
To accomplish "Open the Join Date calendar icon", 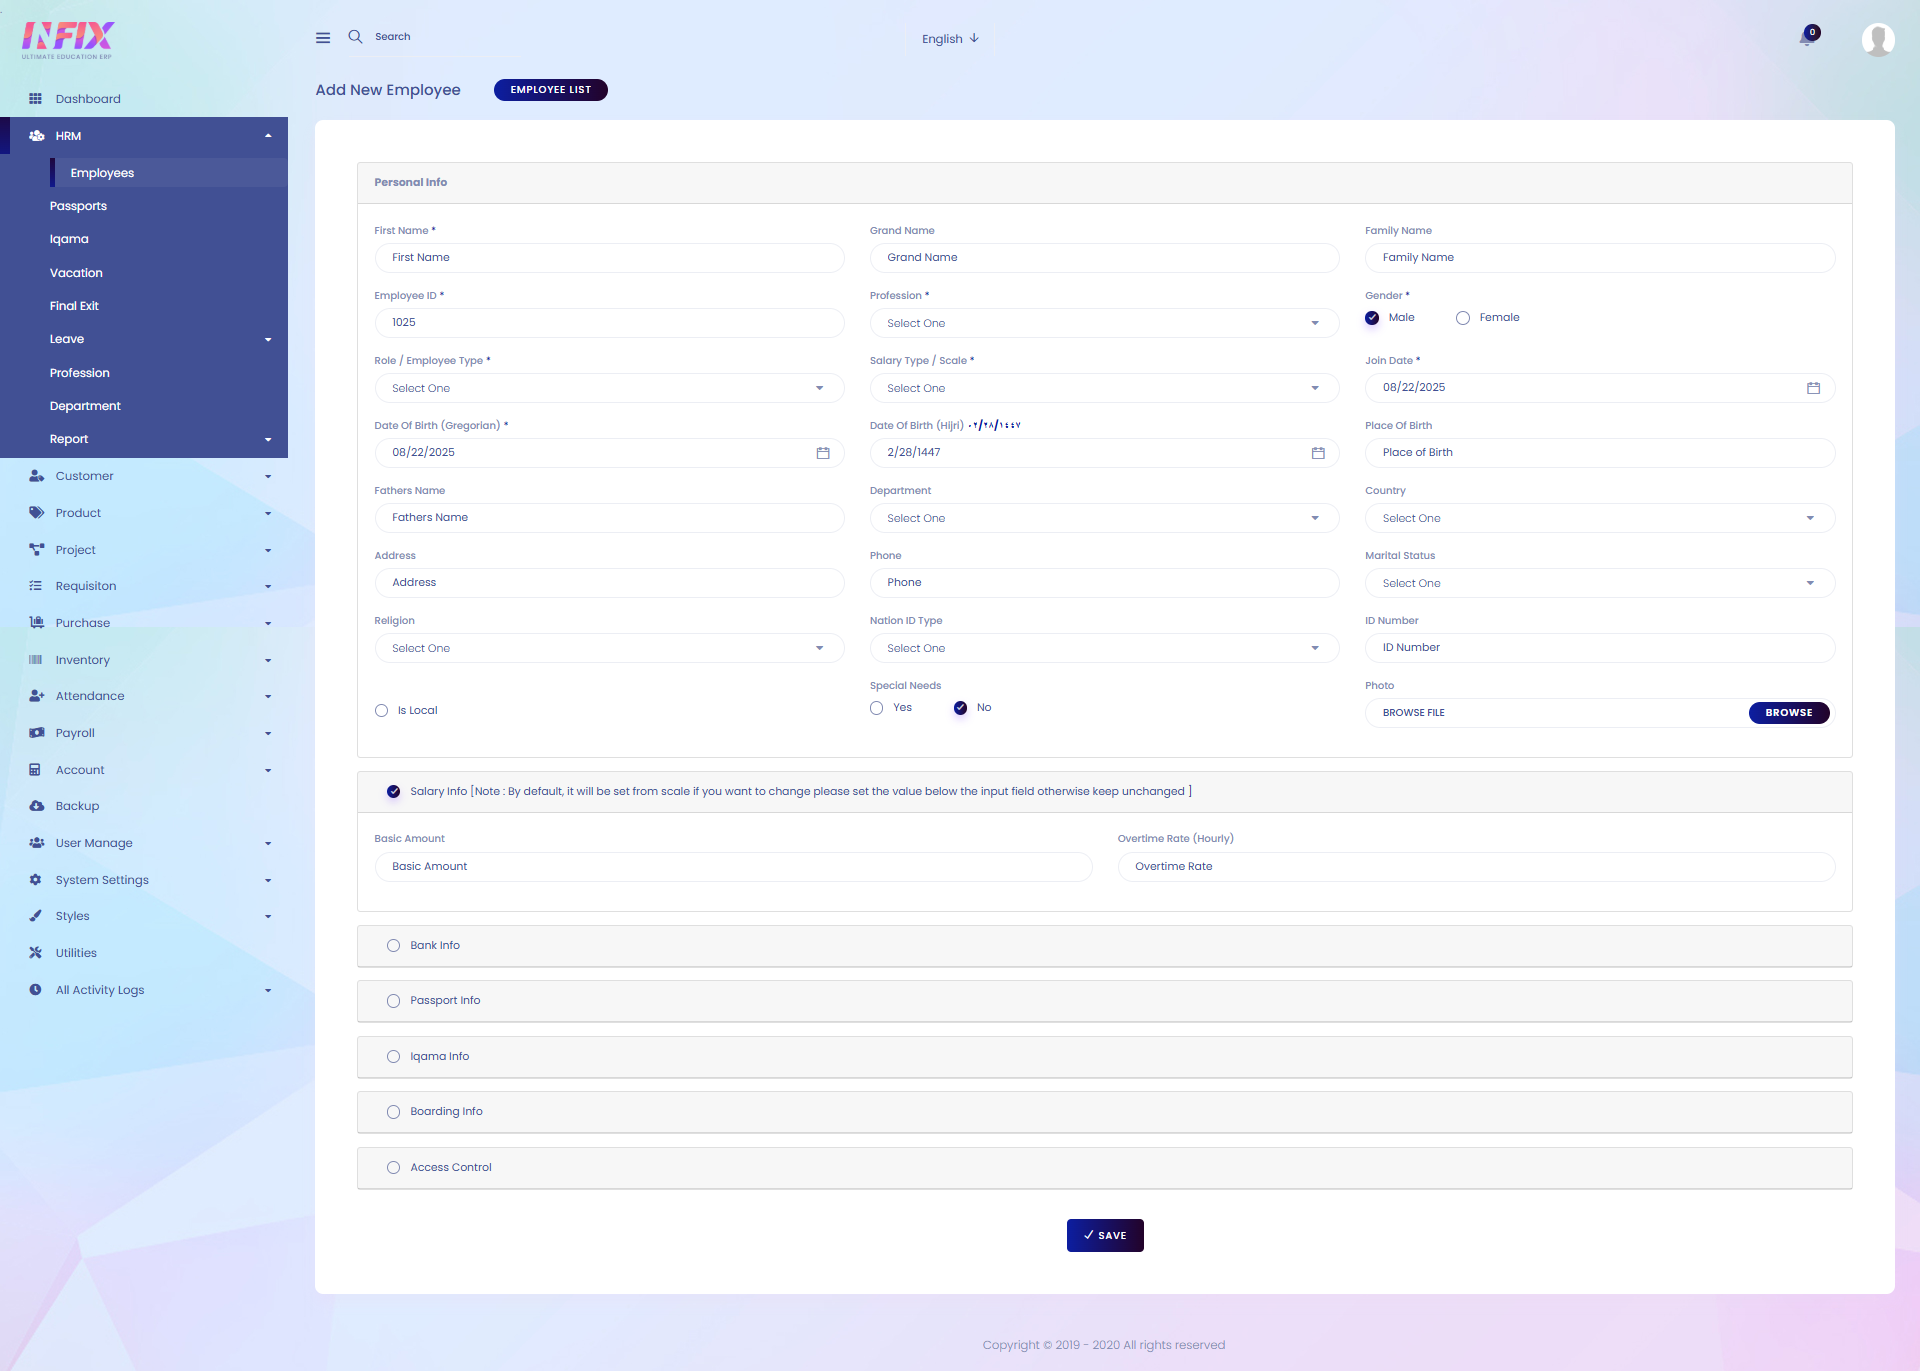I will (x=1813, y=388).
